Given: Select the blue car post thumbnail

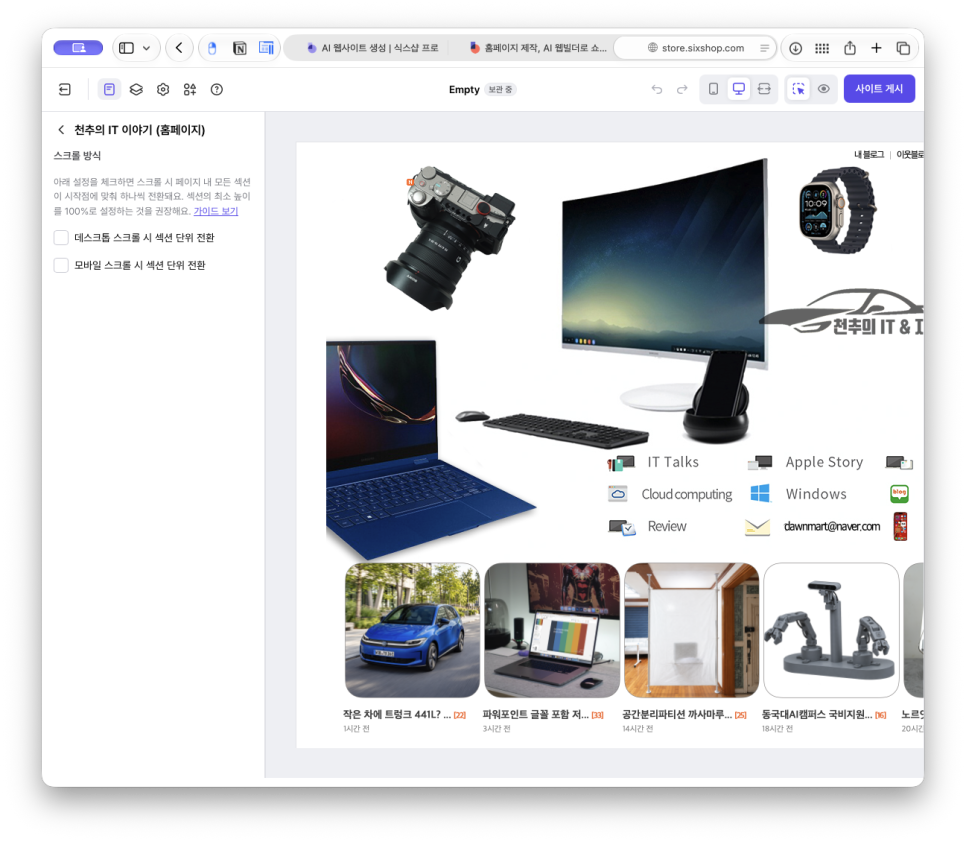Looking at the screenshot, I should pyautogui.click(x=412, y=630).
